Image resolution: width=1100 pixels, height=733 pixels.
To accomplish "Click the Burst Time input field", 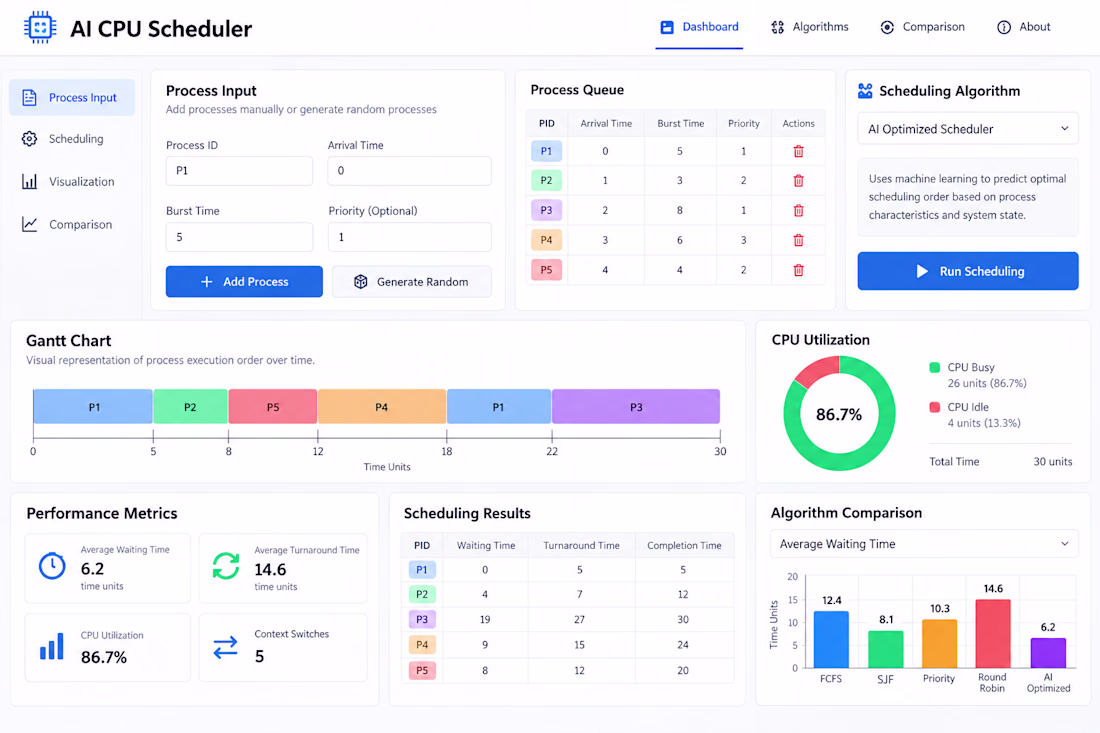I will click(239, 237).
